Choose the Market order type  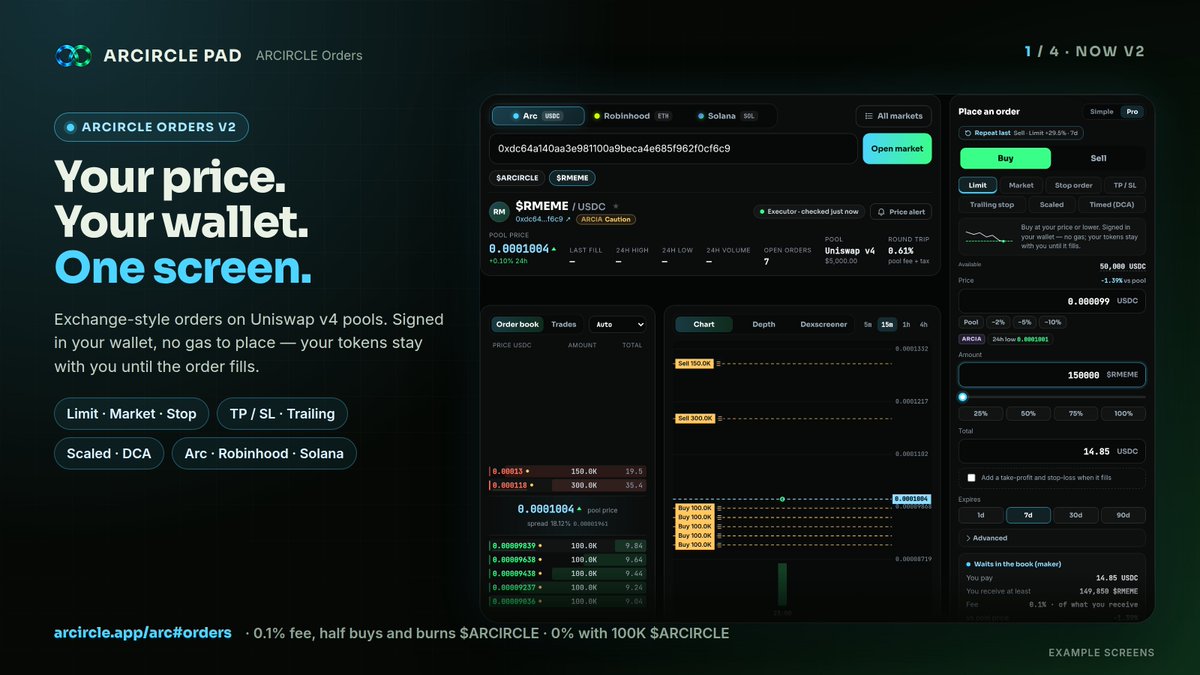click(1021, 185)
